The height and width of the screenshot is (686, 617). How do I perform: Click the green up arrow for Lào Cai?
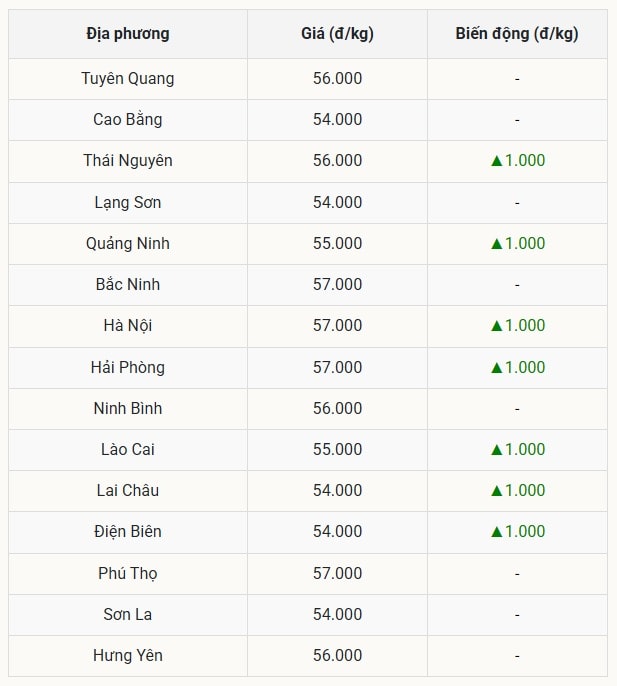(495, 450)
